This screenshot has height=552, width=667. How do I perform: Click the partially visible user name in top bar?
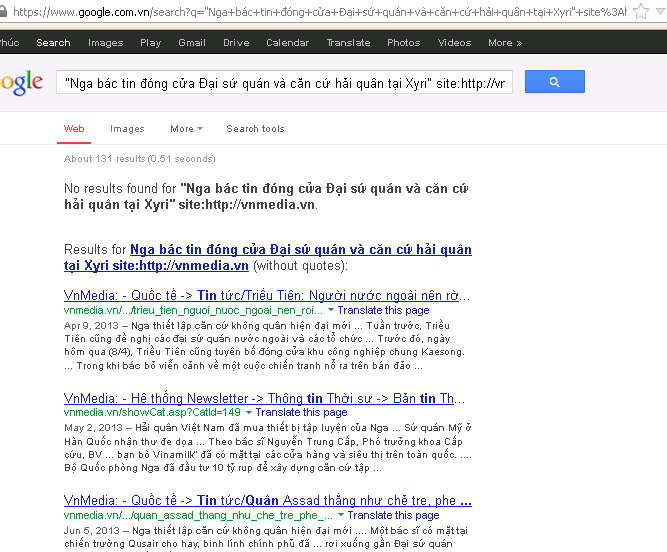click(x=9, y=43)
